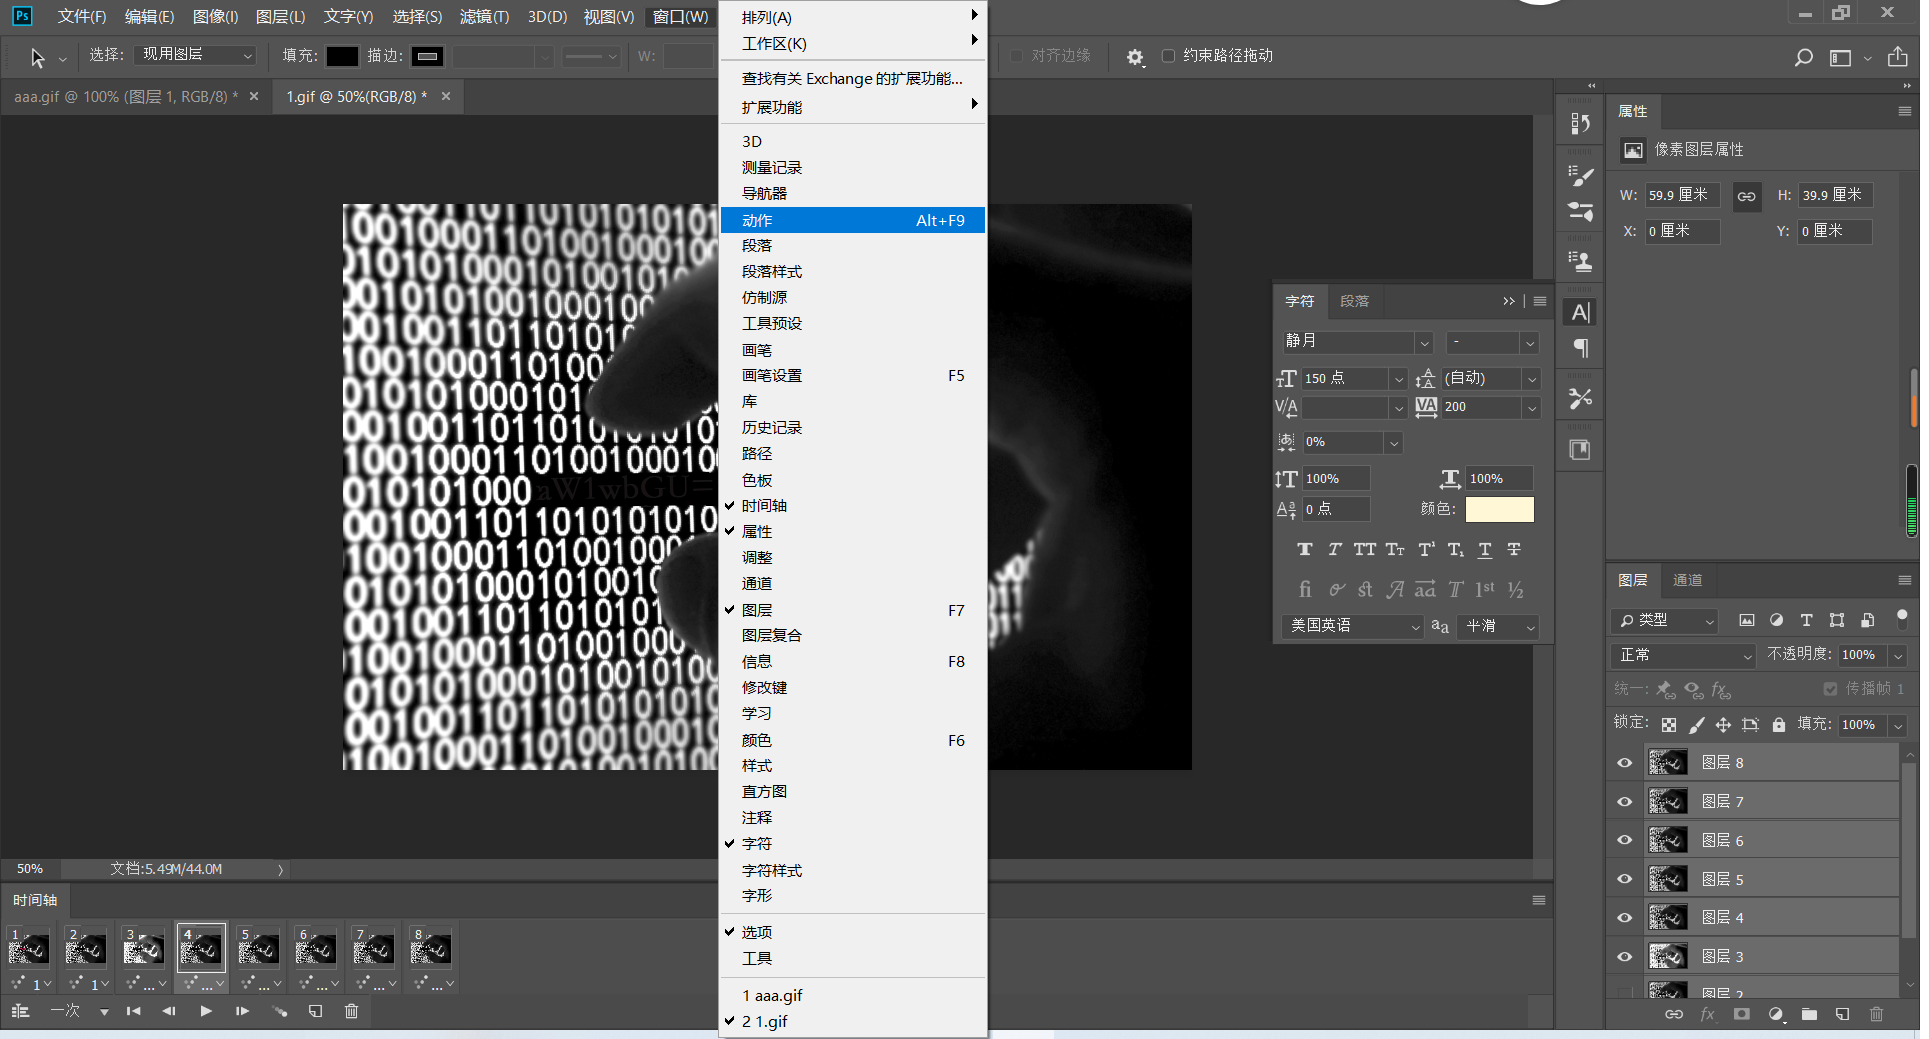Viewport: 1929px width, 1039px height.
Task: Click the text color swatch
Action: pos(1499,509)
